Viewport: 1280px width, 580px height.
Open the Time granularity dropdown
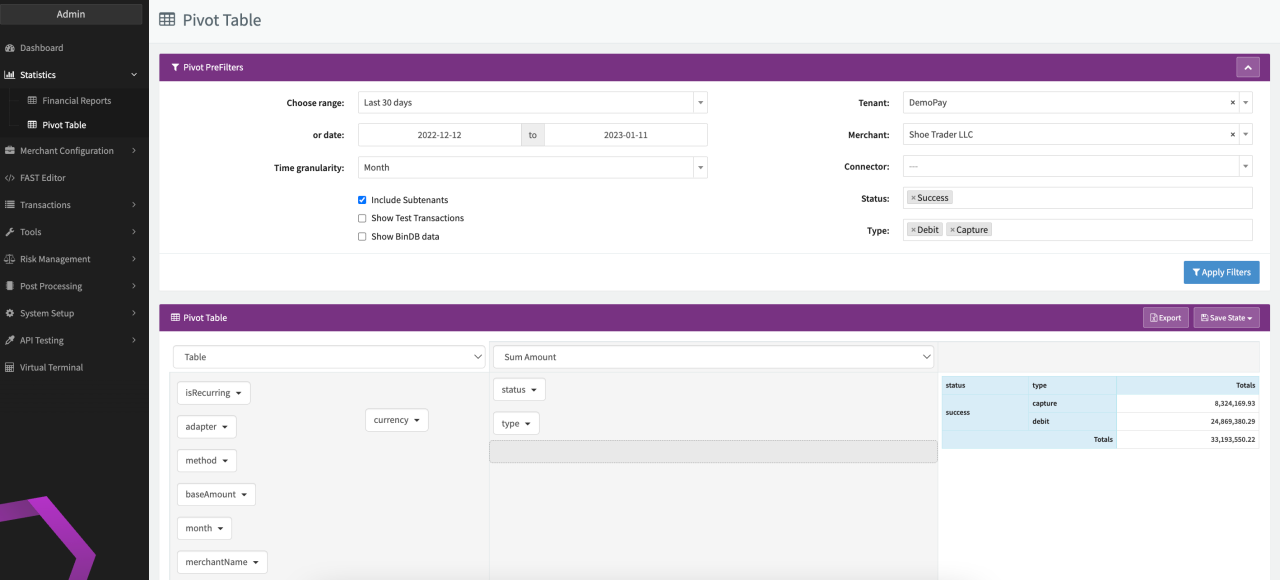[532, 168]
